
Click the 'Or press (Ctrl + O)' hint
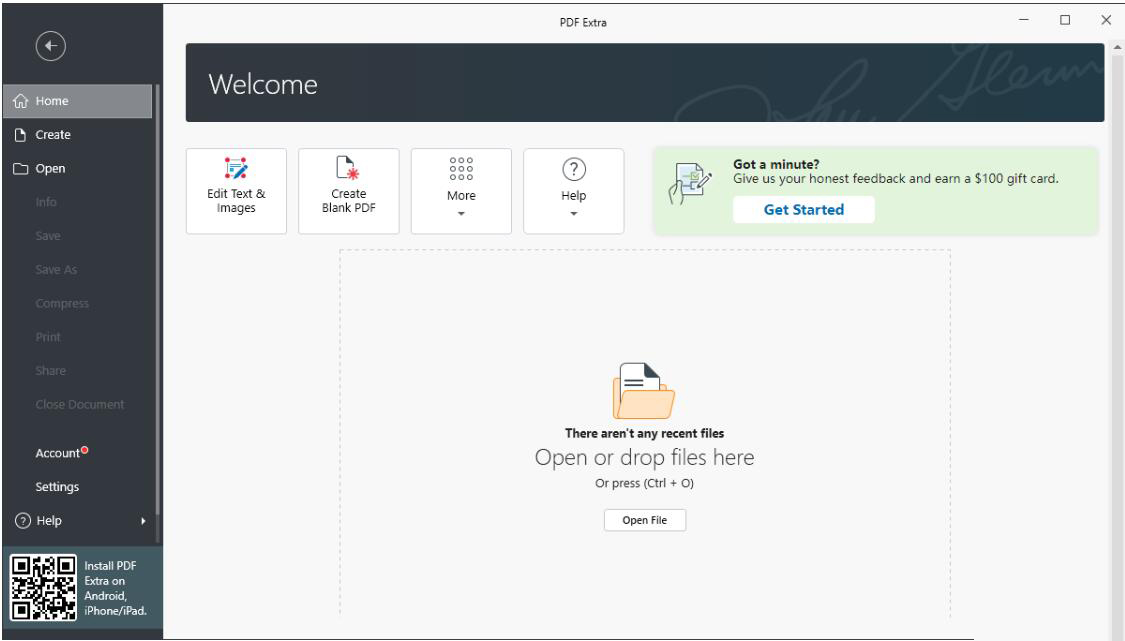[644, 483]
